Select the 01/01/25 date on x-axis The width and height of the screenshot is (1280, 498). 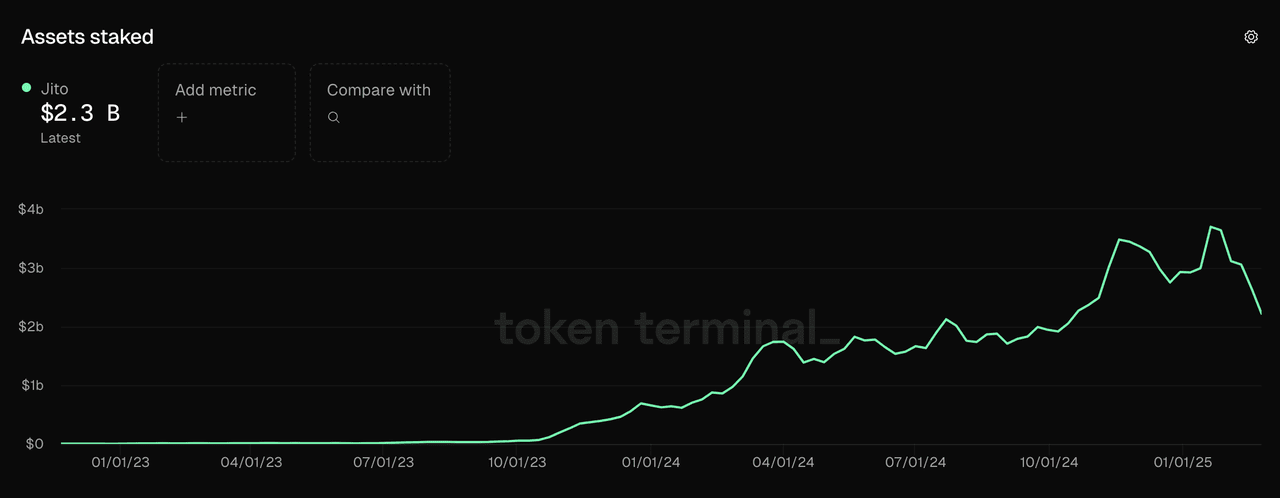pyautogui.click(x=1181, y=463)
